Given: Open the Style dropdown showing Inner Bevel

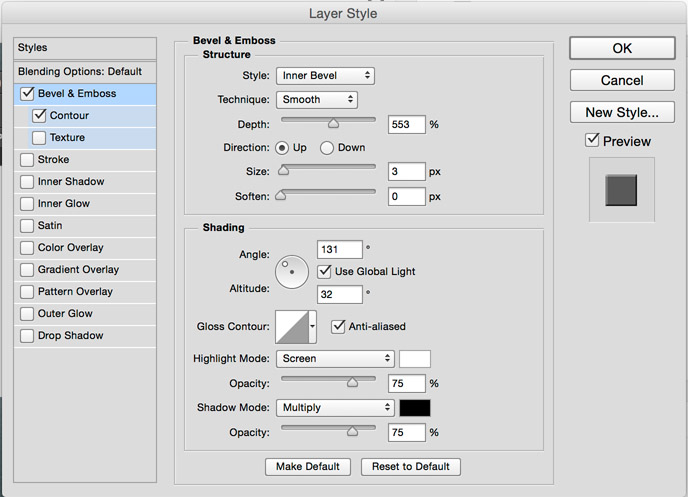Looking at the screenshot, I should [325, 76].
